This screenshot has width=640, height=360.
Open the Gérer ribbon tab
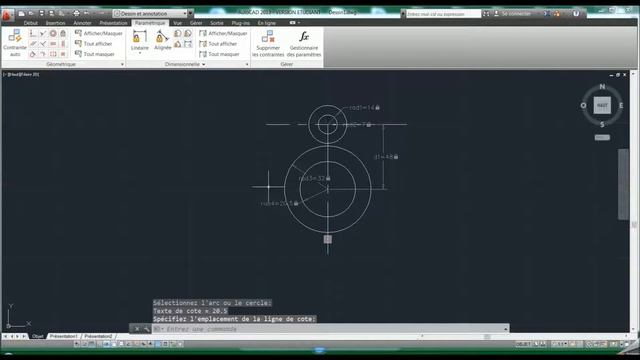click(x=196, y=23)
